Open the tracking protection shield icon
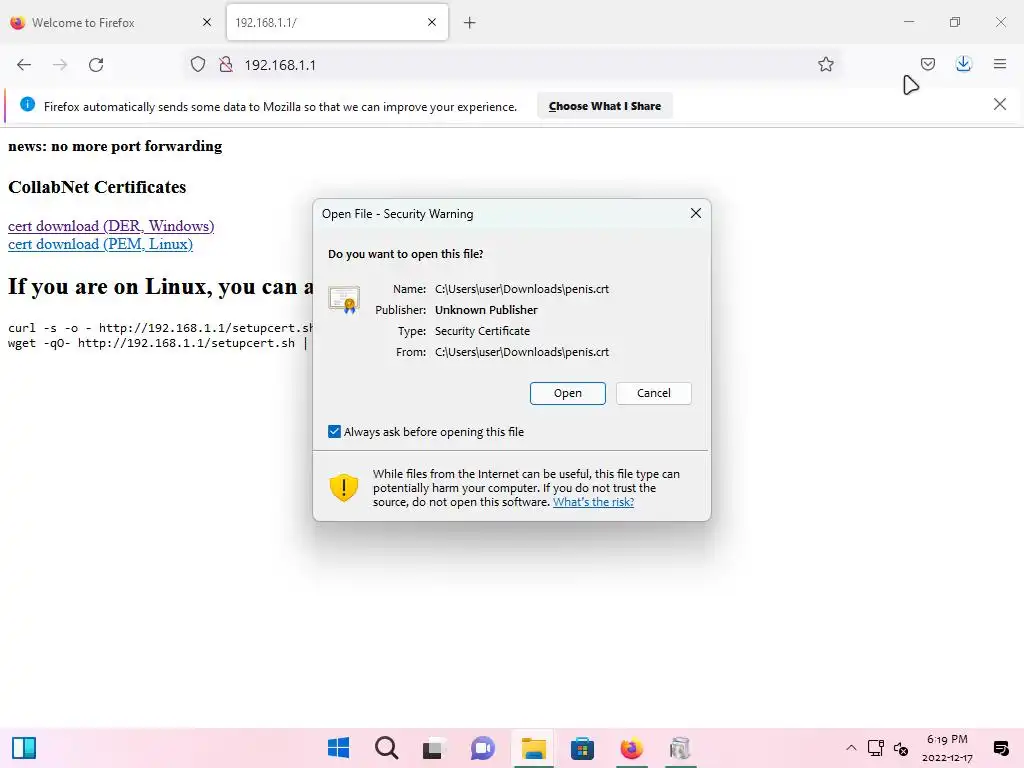Image resolution: width=1024 pixels, height=768 pixels. tap(198, 65)
